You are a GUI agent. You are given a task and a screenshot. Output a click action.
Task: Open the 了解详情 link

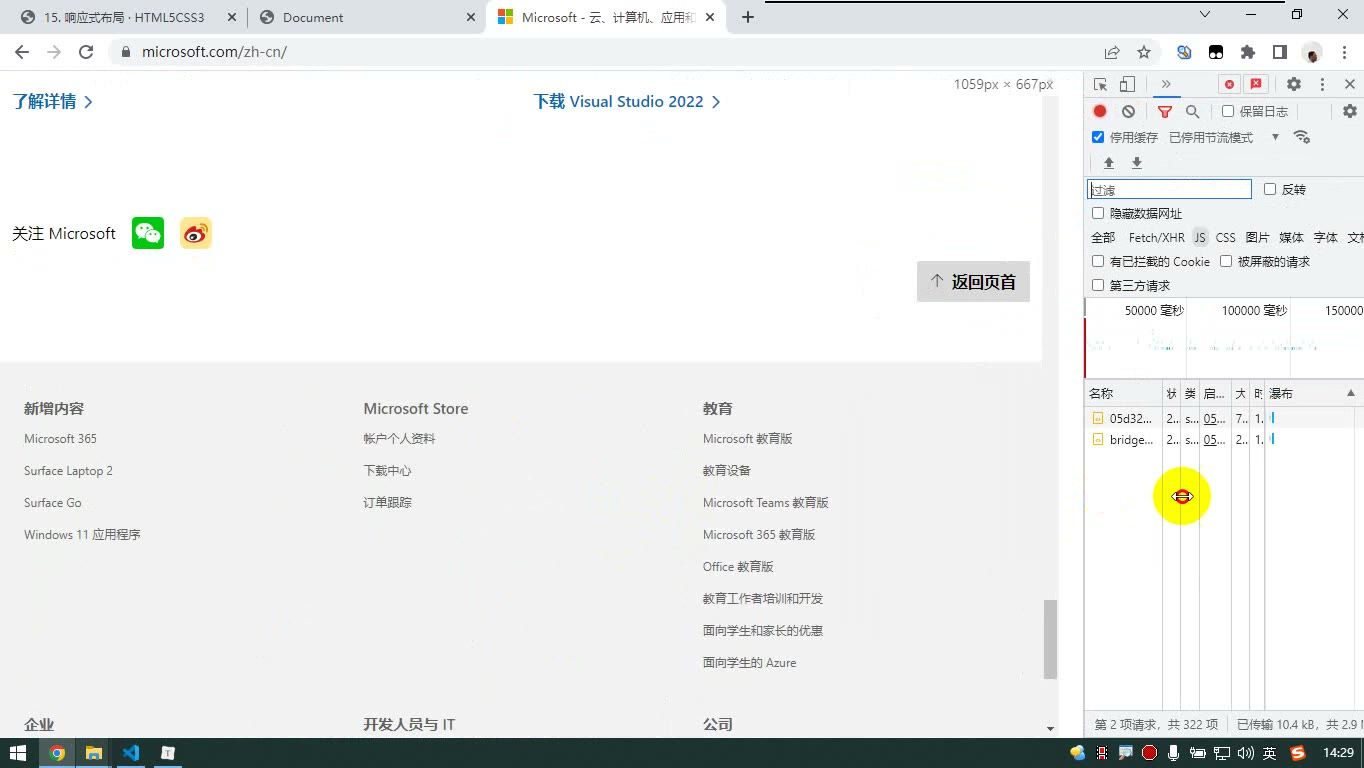coord(53,102)
